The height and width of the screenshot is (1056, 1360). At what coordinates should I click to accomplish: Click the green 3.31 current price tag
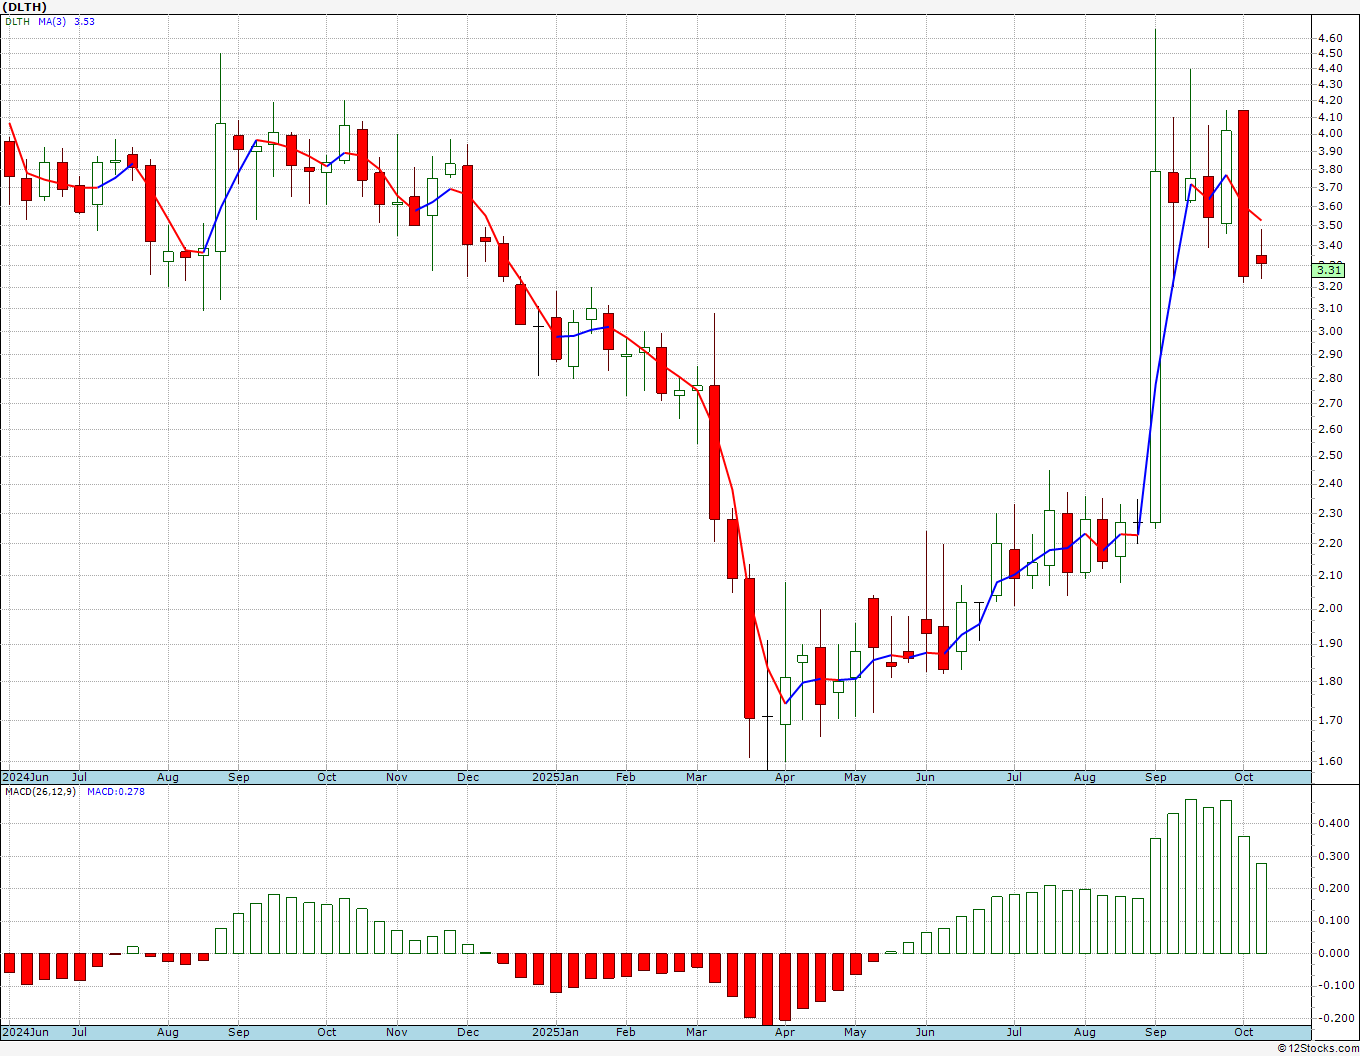(x=1328, y=270)
